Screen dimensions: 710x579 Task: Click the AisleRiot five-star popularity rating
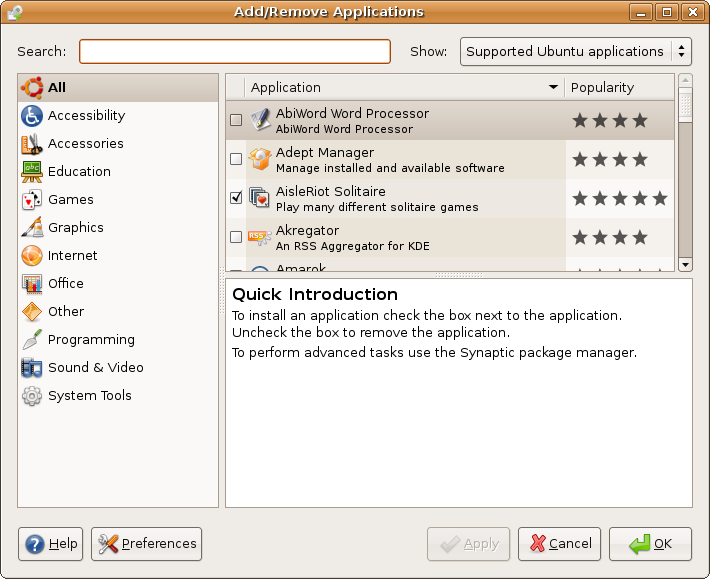tap(620, 198)
